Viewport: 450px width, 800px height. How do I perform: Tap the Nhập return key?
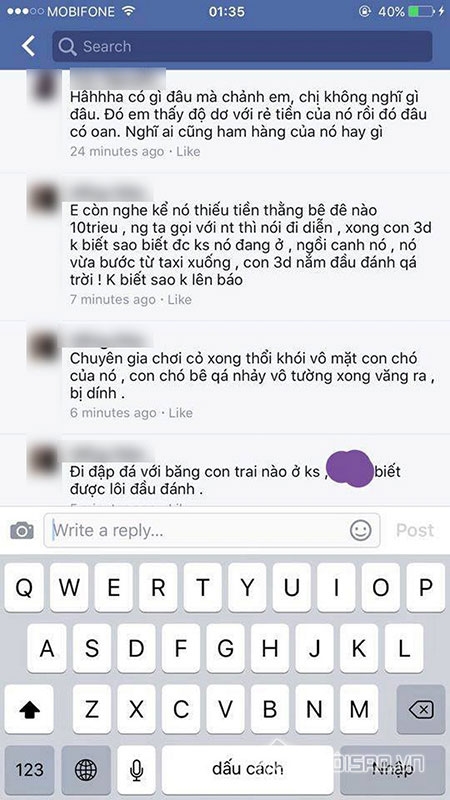[x=392, y=769]
